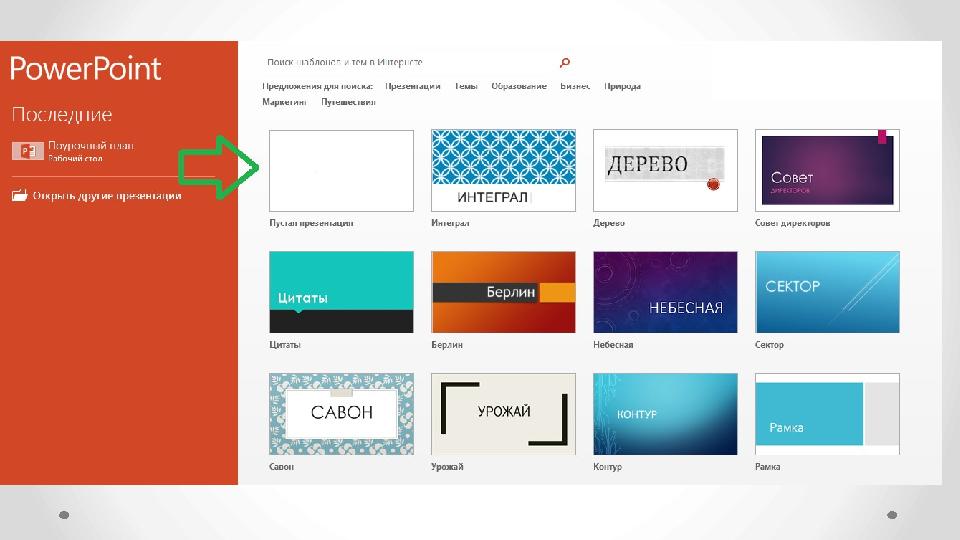Choose the blank presentation thumbnail
The width and height of the screenshot is (960, 540).
point(341,171)
